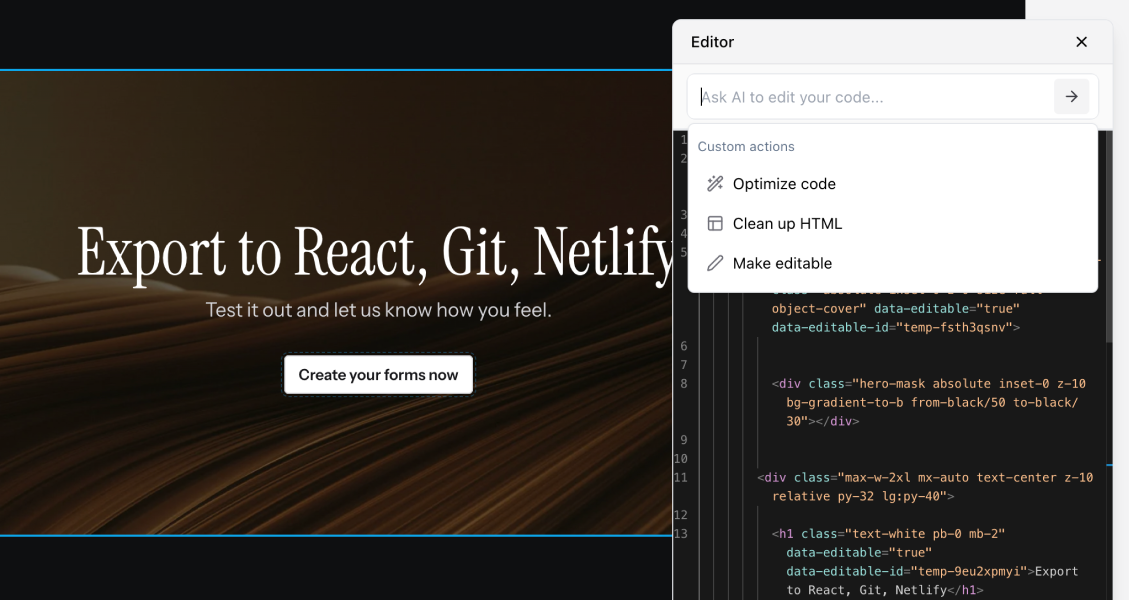Select Optimize code action
The width and height of the screenshot is (1129, 600).
tap(893, 184)
